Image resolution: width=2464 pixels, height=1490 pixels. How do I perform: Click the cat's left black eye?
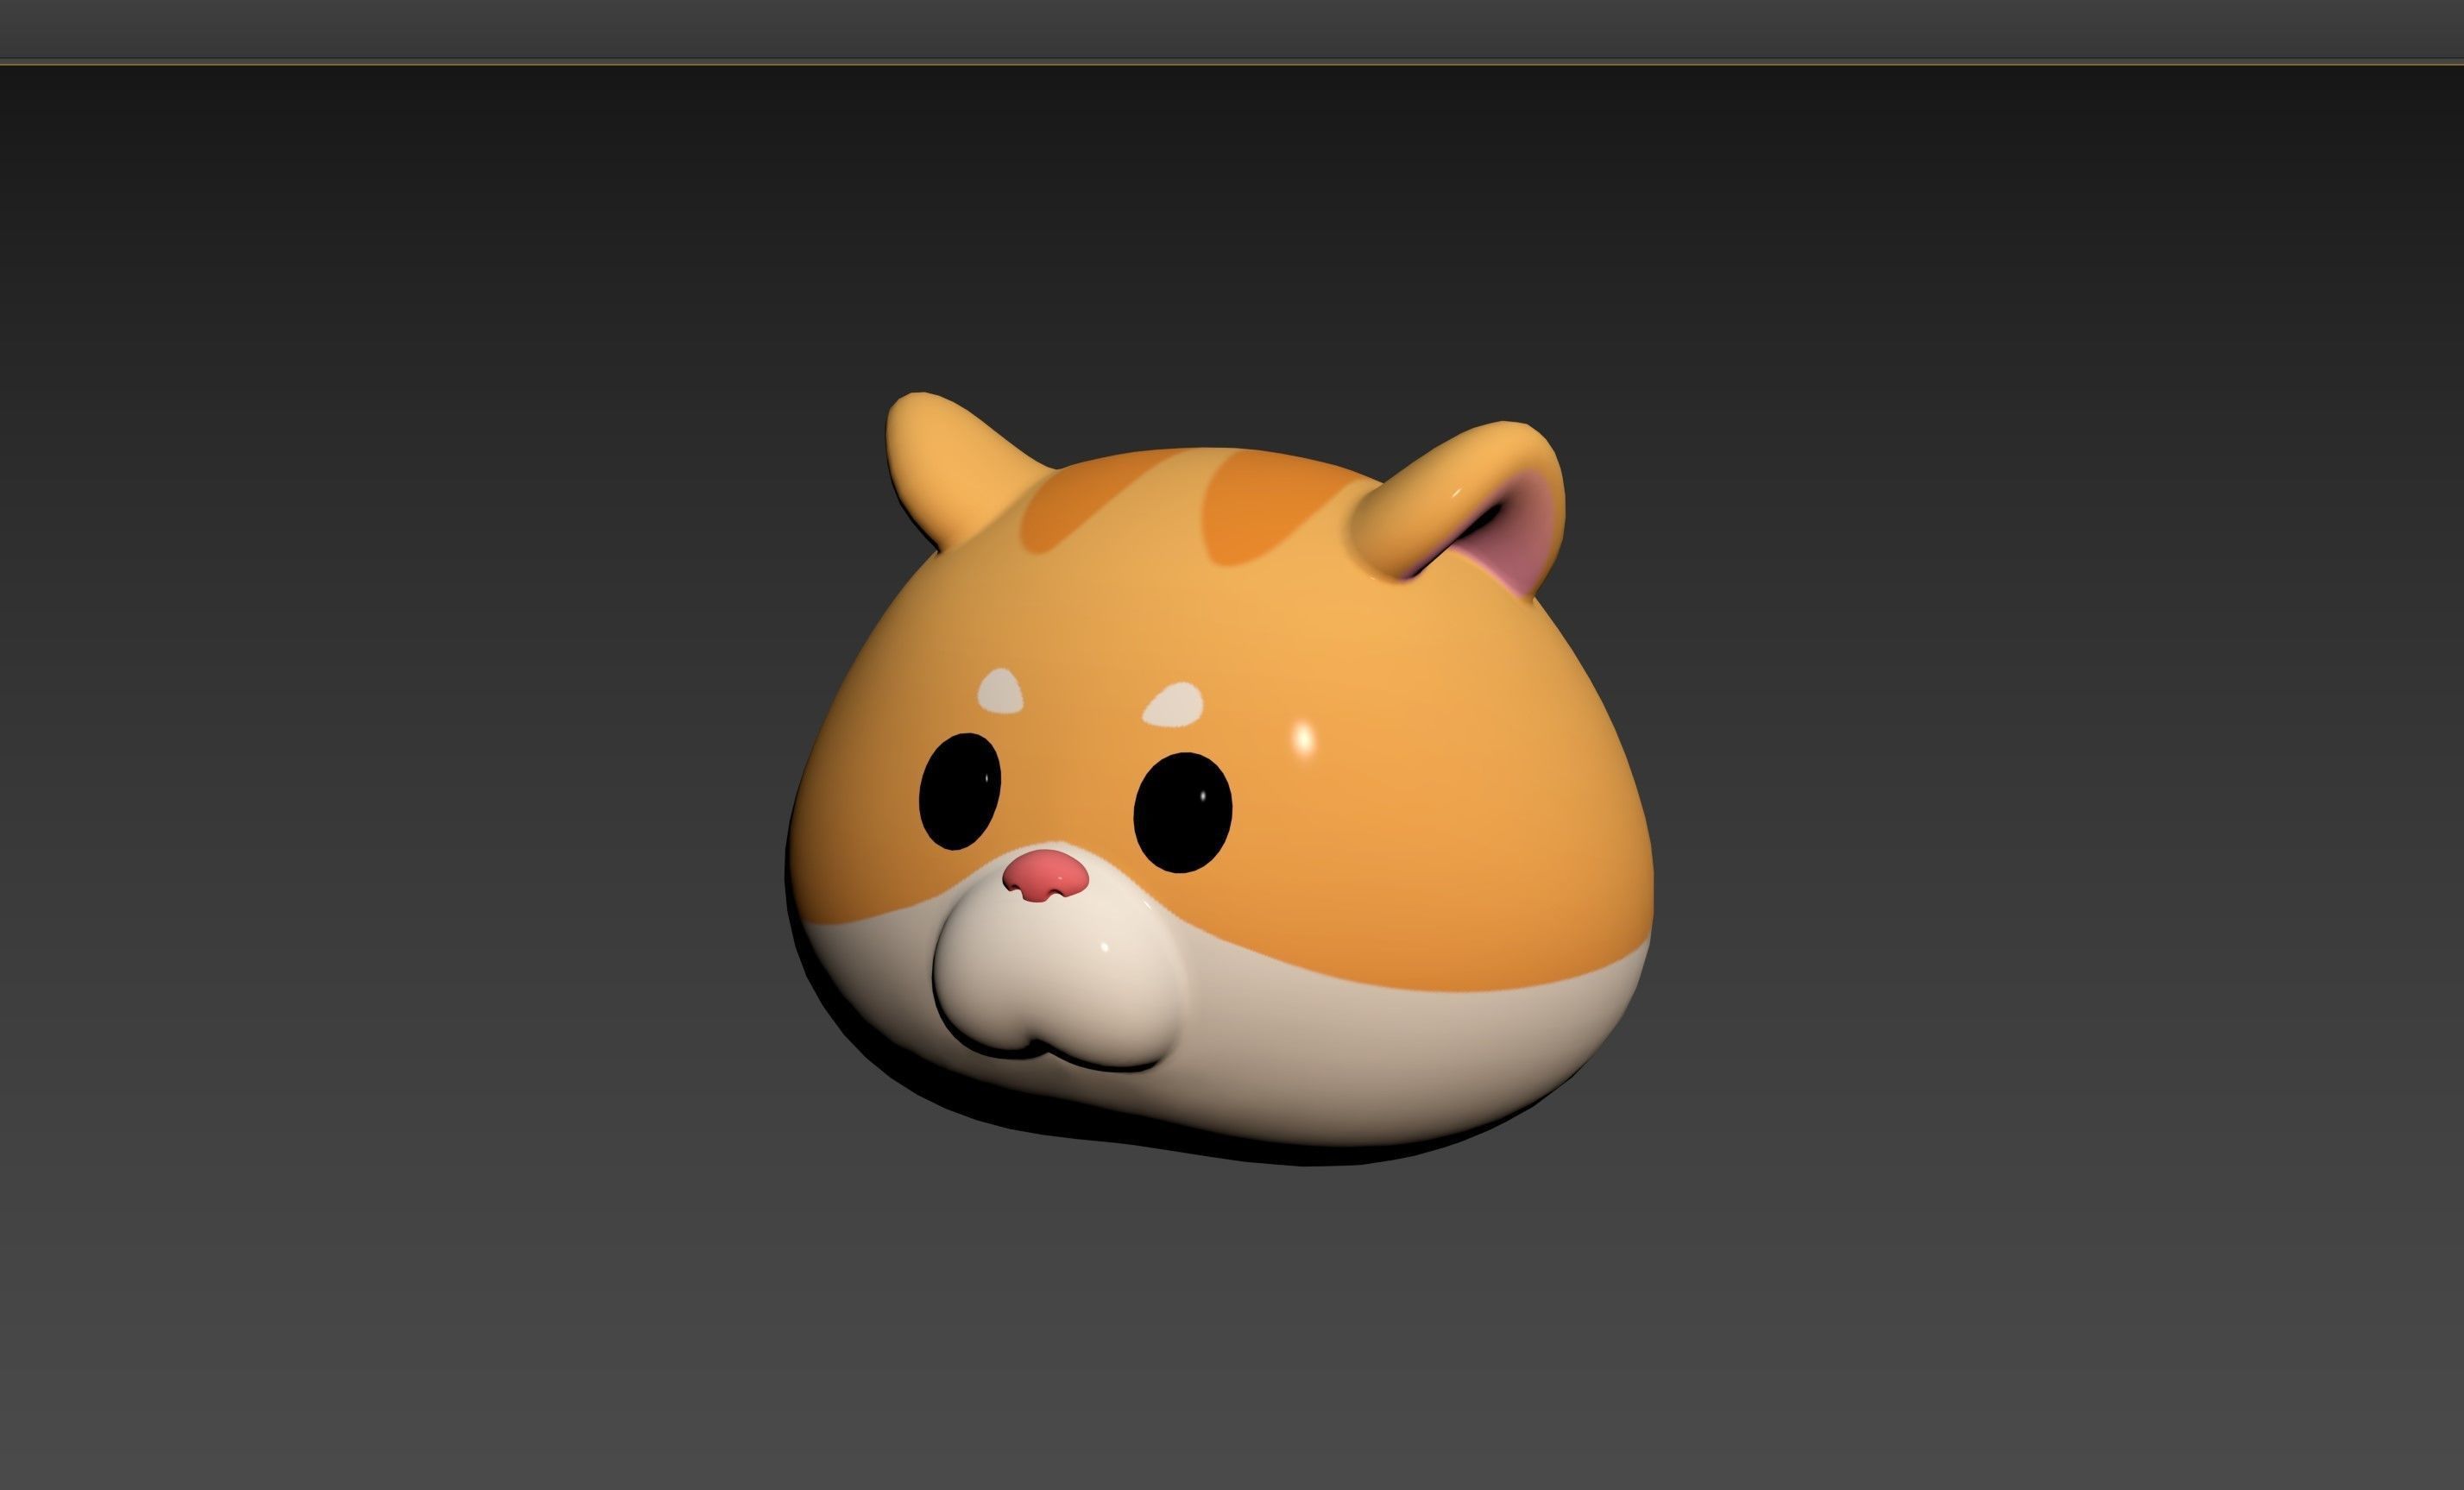959,791
